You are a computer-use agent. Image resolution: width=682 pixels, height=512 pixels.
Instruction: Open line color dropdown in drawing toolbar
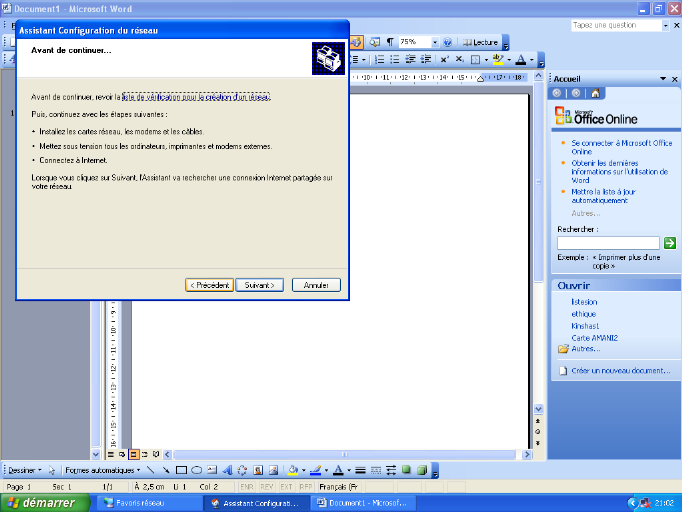coord(326,470)
